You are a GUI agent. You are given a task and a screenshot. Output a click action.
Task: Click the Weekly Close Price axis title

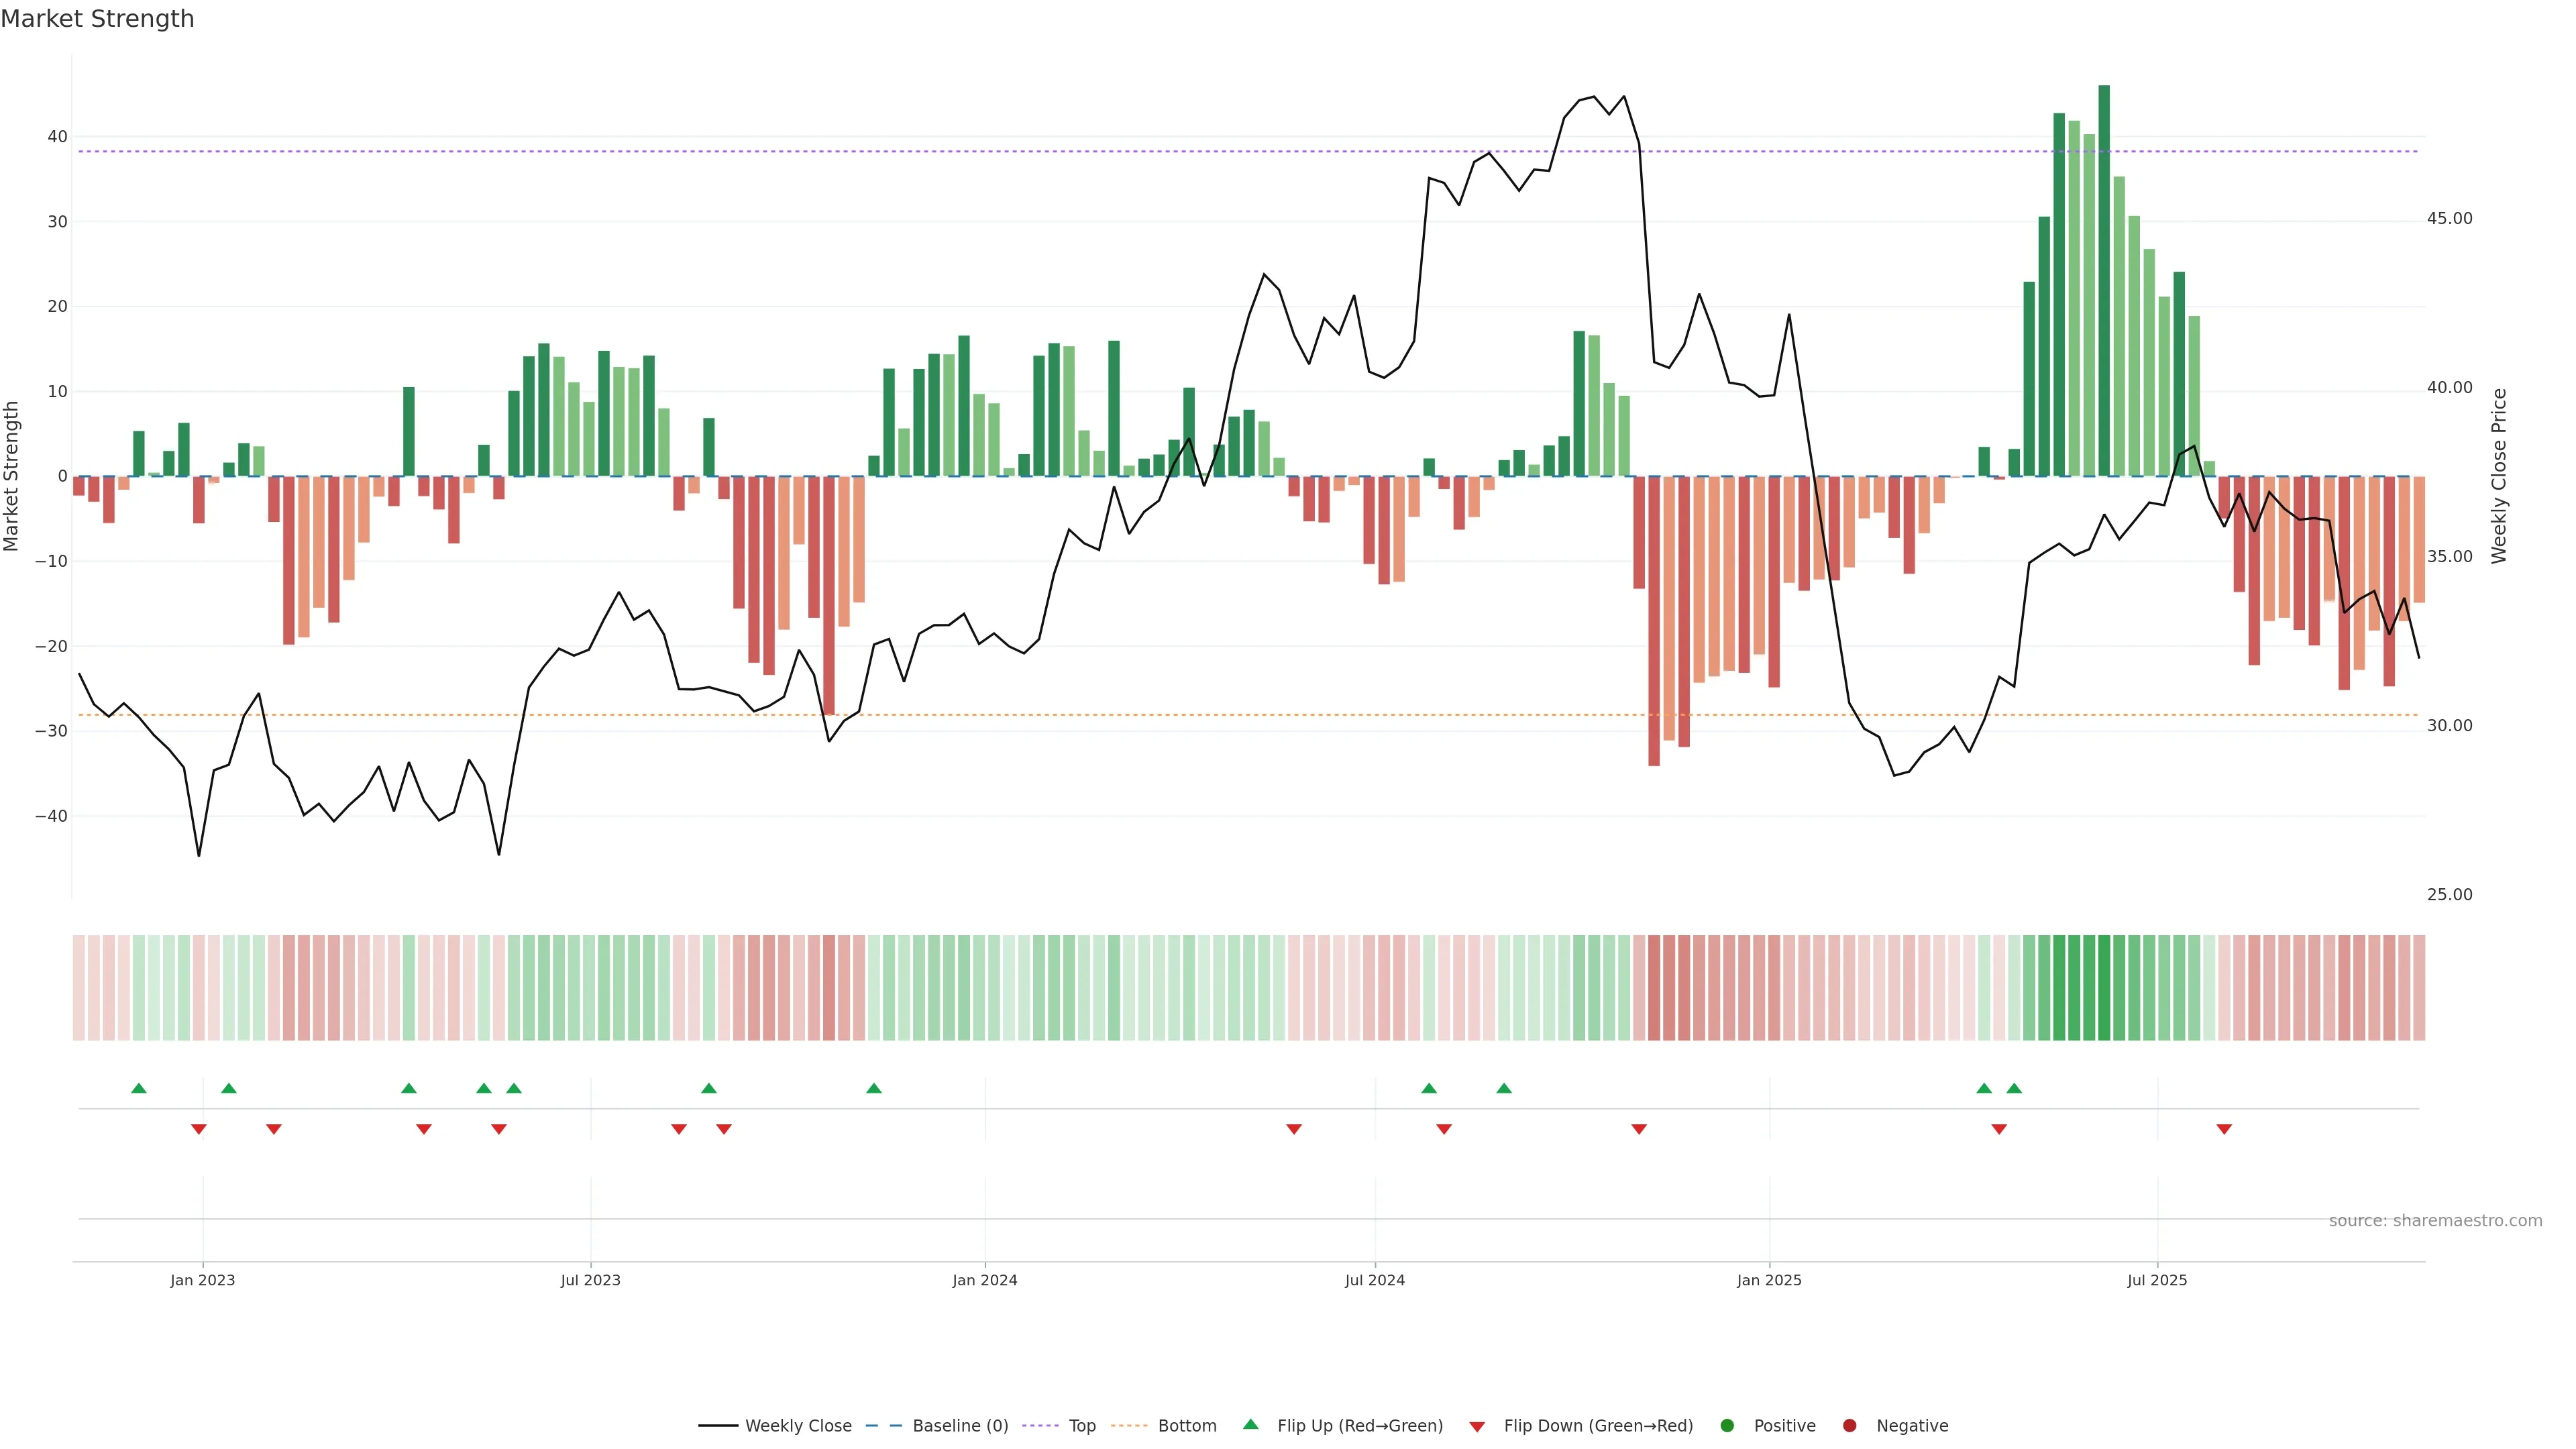click(x=2499, y=476)
